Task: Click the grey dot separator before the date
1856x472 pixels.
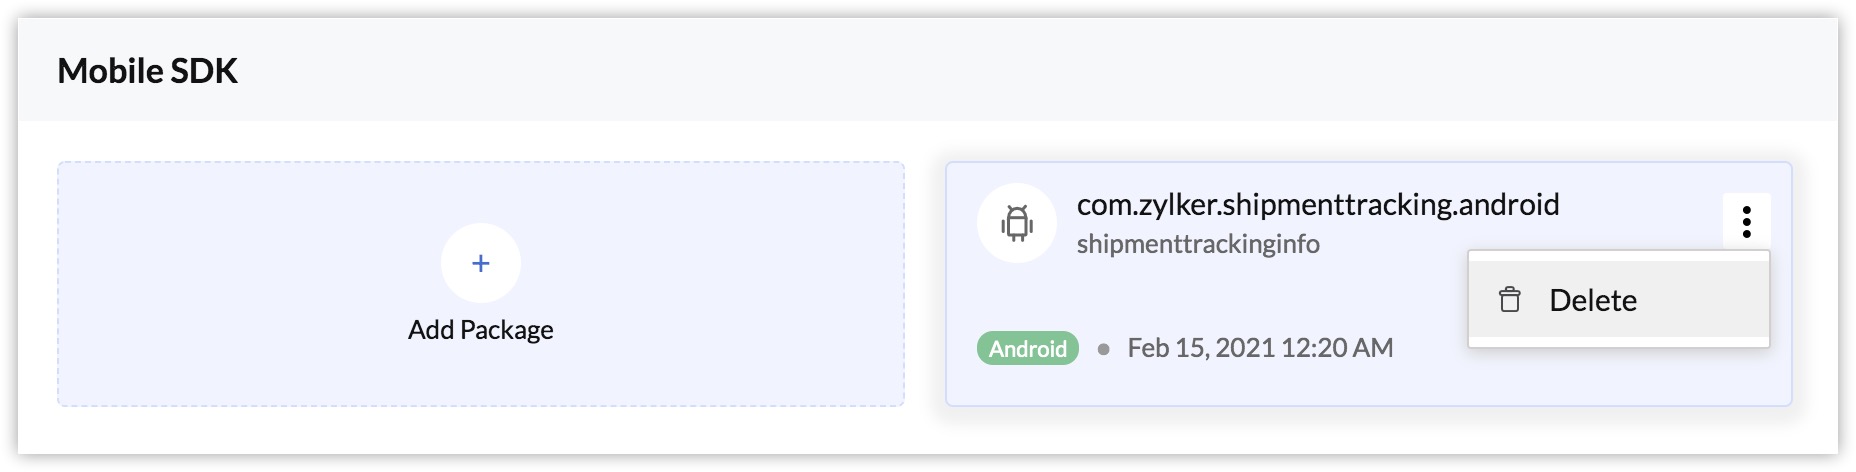Action: click(1103, 349)
